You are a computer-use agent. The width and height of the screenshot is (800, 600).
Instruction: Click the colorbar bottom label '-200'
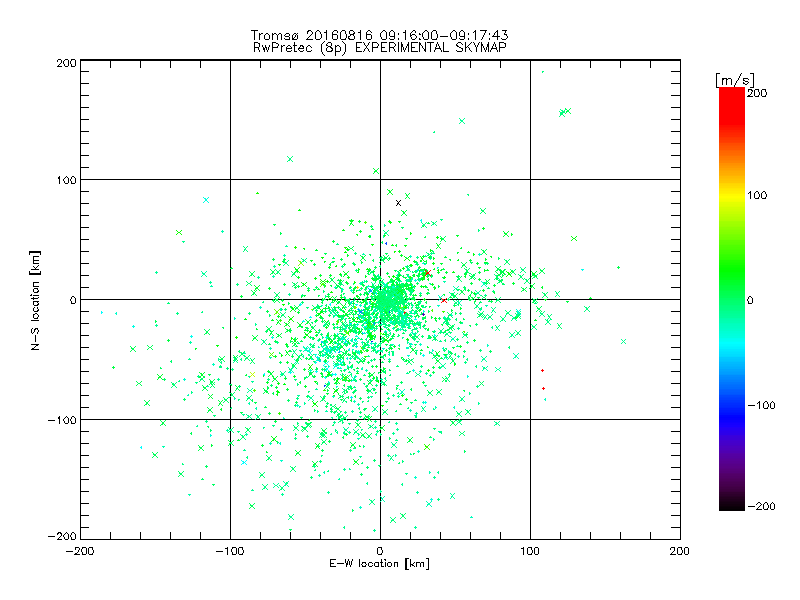click(761, 506)
